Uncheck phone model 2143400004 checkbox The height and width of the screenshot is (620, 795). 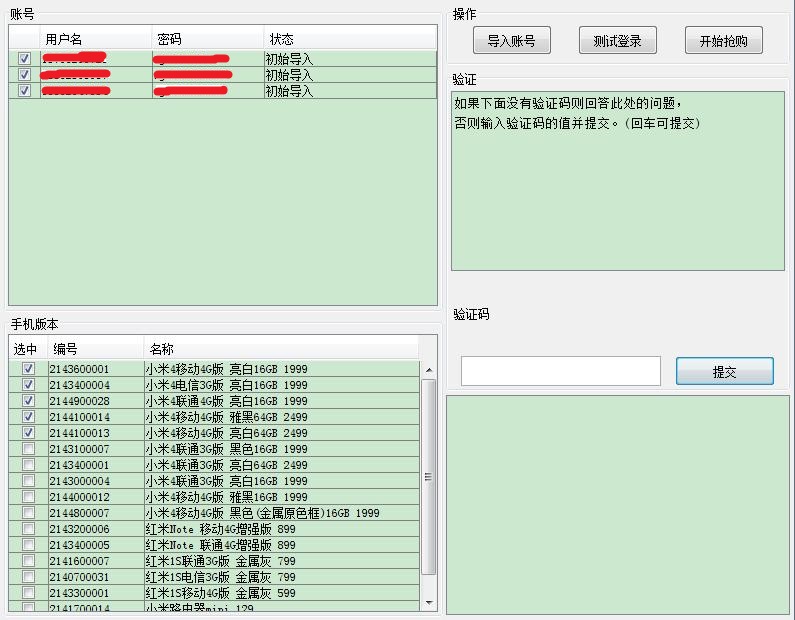pos(28,385)
